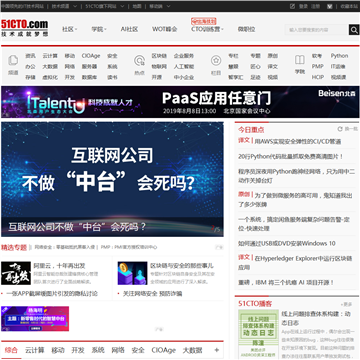360x360 pixels.
Task: Click the 热点 hot-topics icon
Action: click(x=139, y=61)
